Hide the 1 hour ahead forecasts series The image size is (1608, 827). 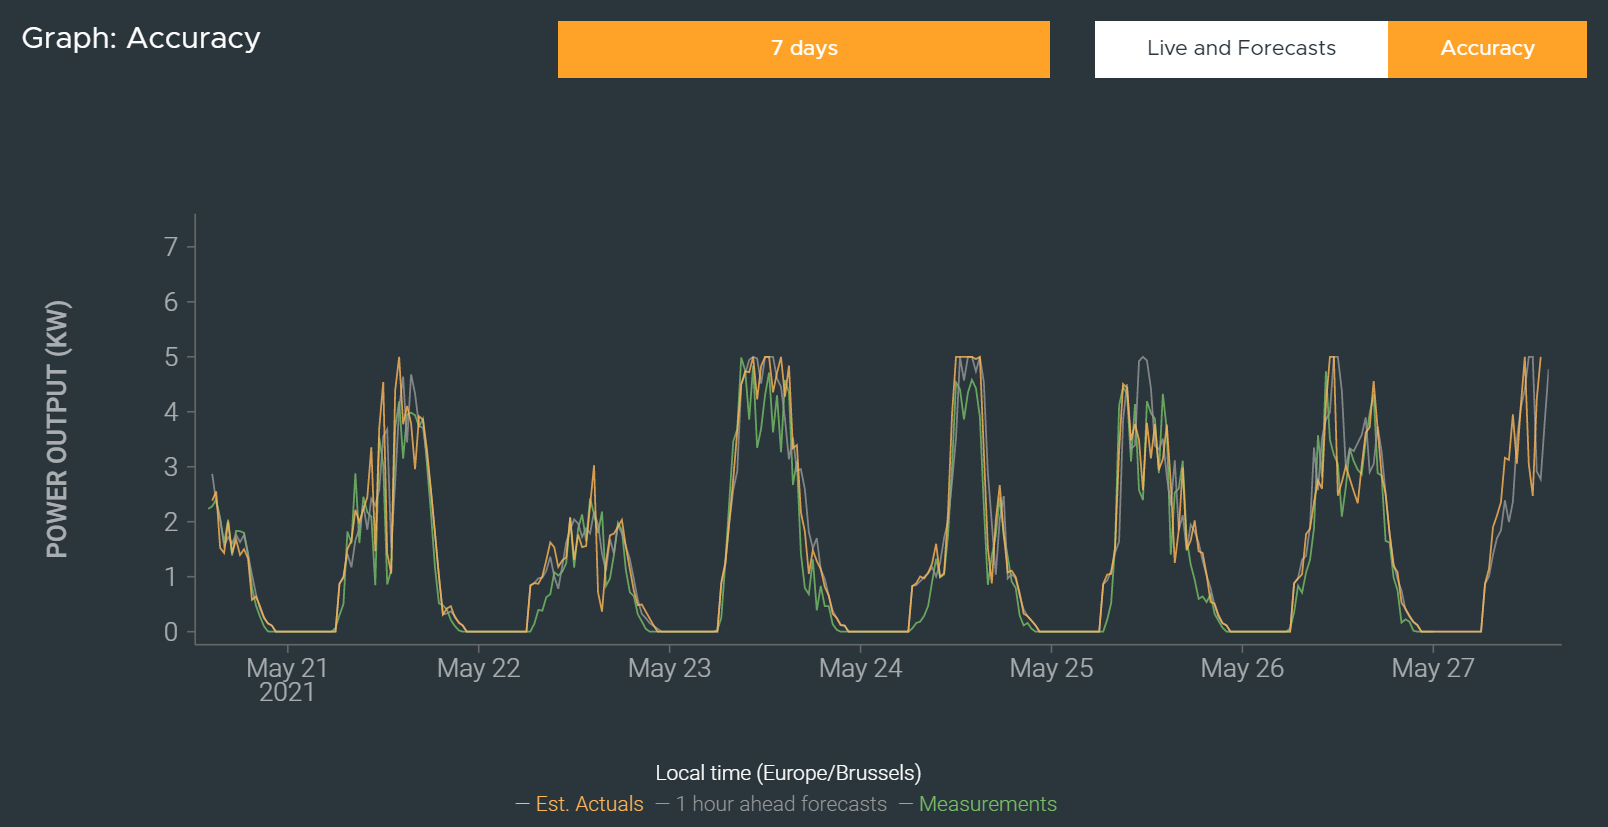coord(780,804)
